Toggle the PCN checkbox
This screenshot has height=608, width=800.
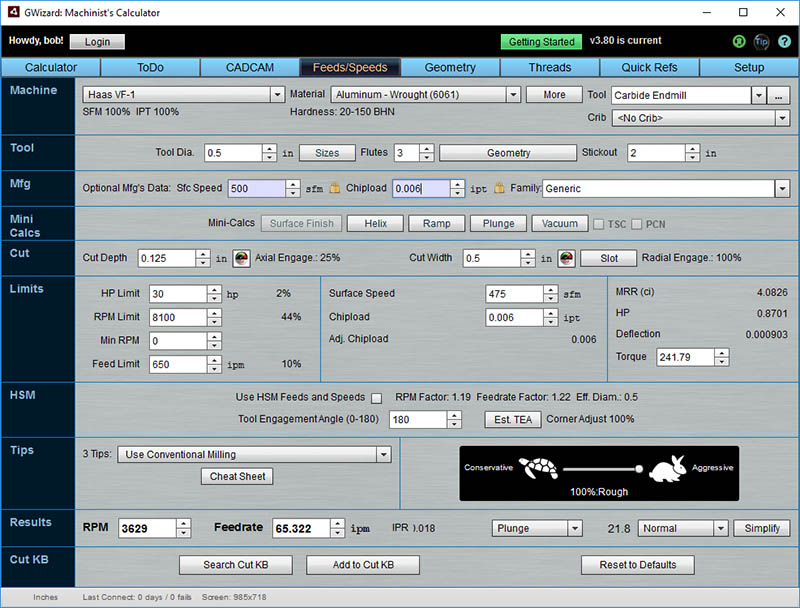(x=636, y=224)
